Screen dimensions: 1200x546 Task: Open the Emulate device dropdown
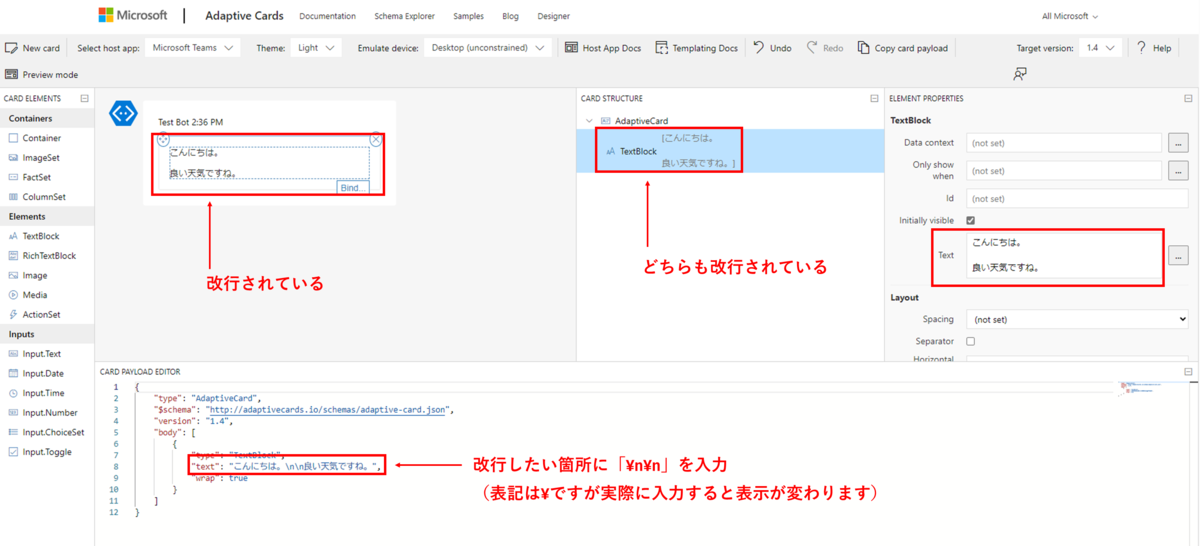(x=489, y=48)
